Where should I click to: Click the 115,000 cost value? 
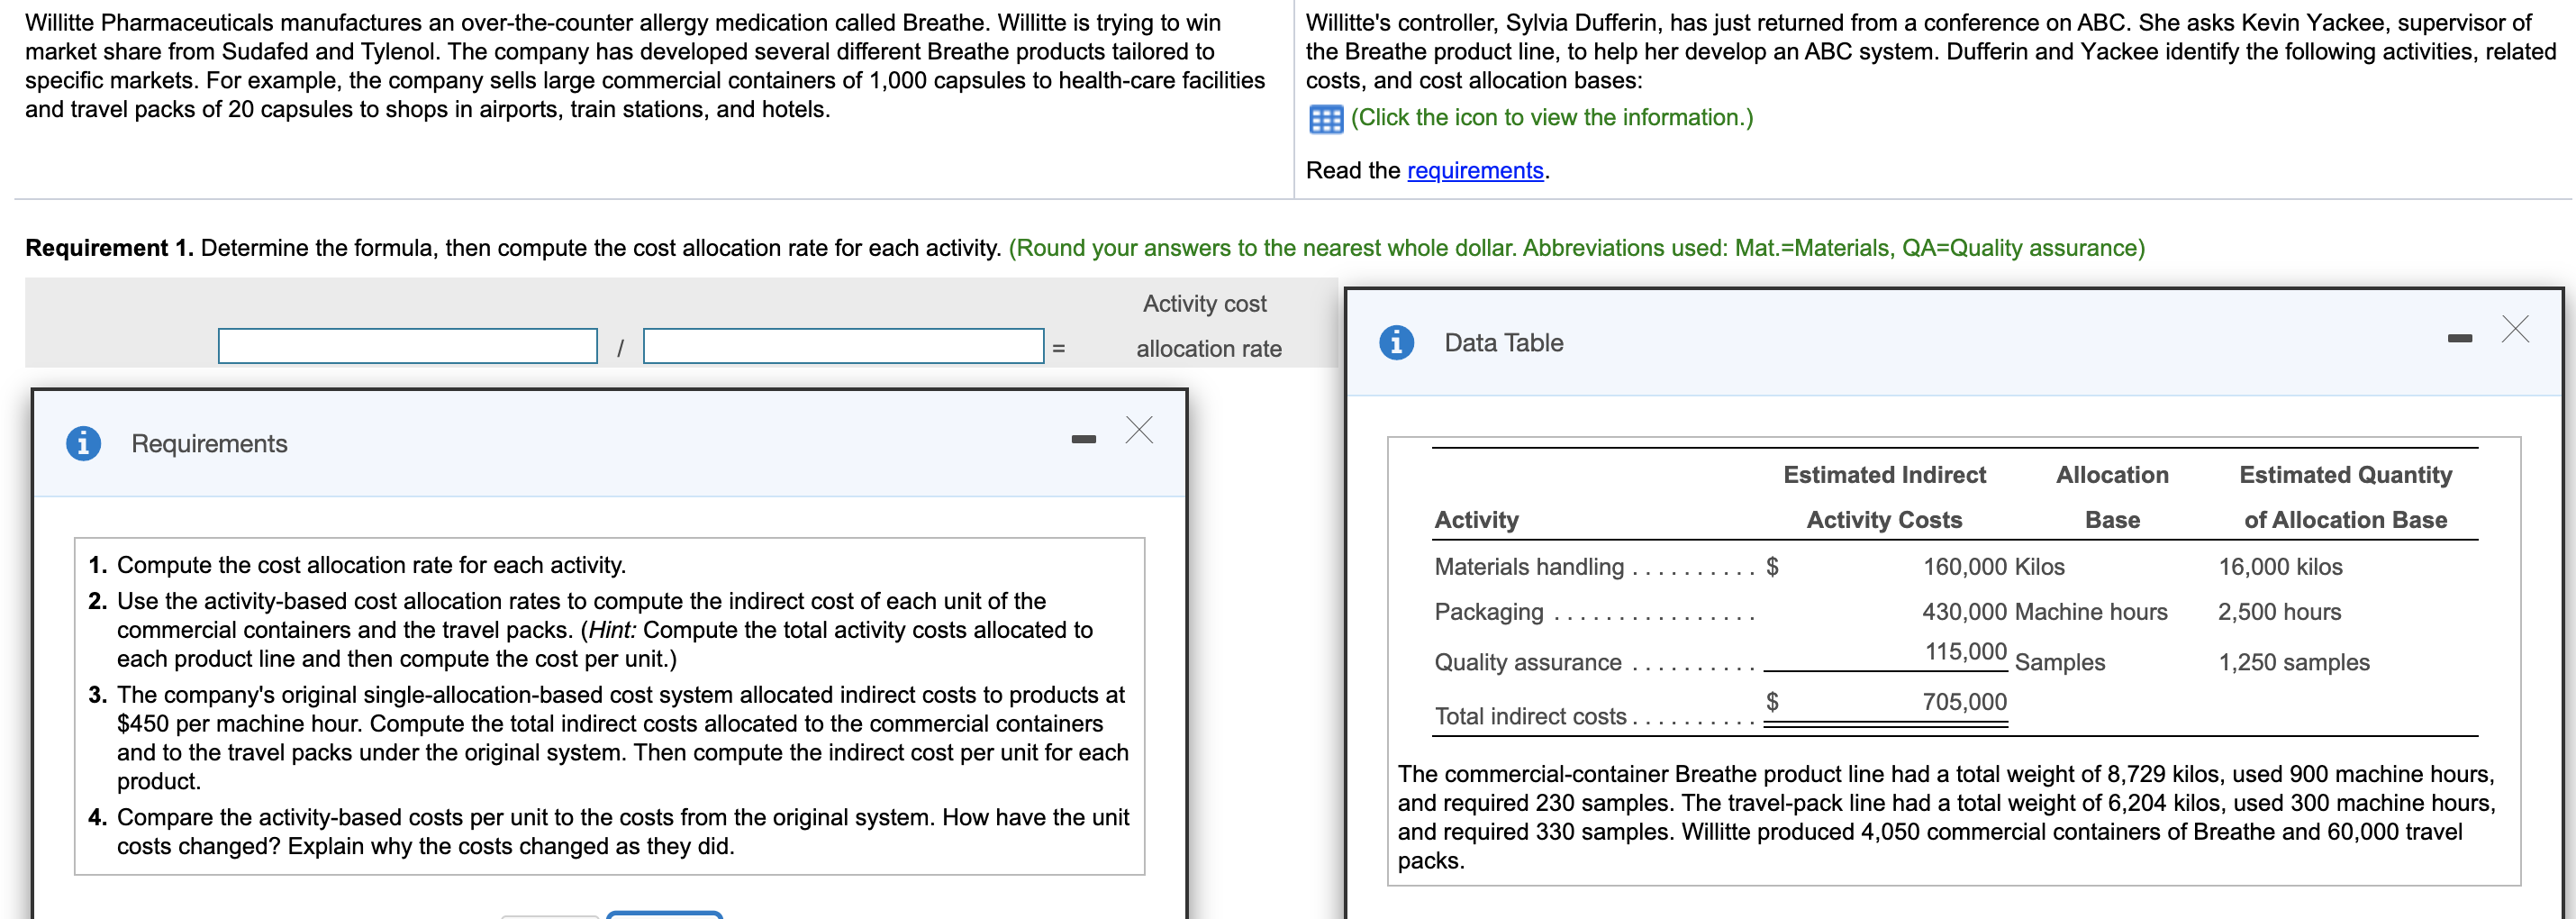click(1966, 651)
